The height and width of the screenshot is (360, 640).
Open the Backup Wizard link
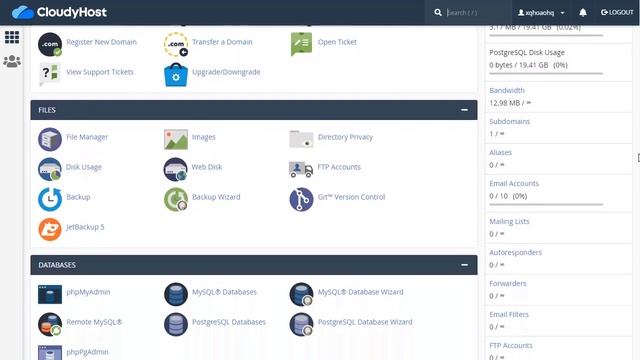pyautogui.click(x=216, y=197)
